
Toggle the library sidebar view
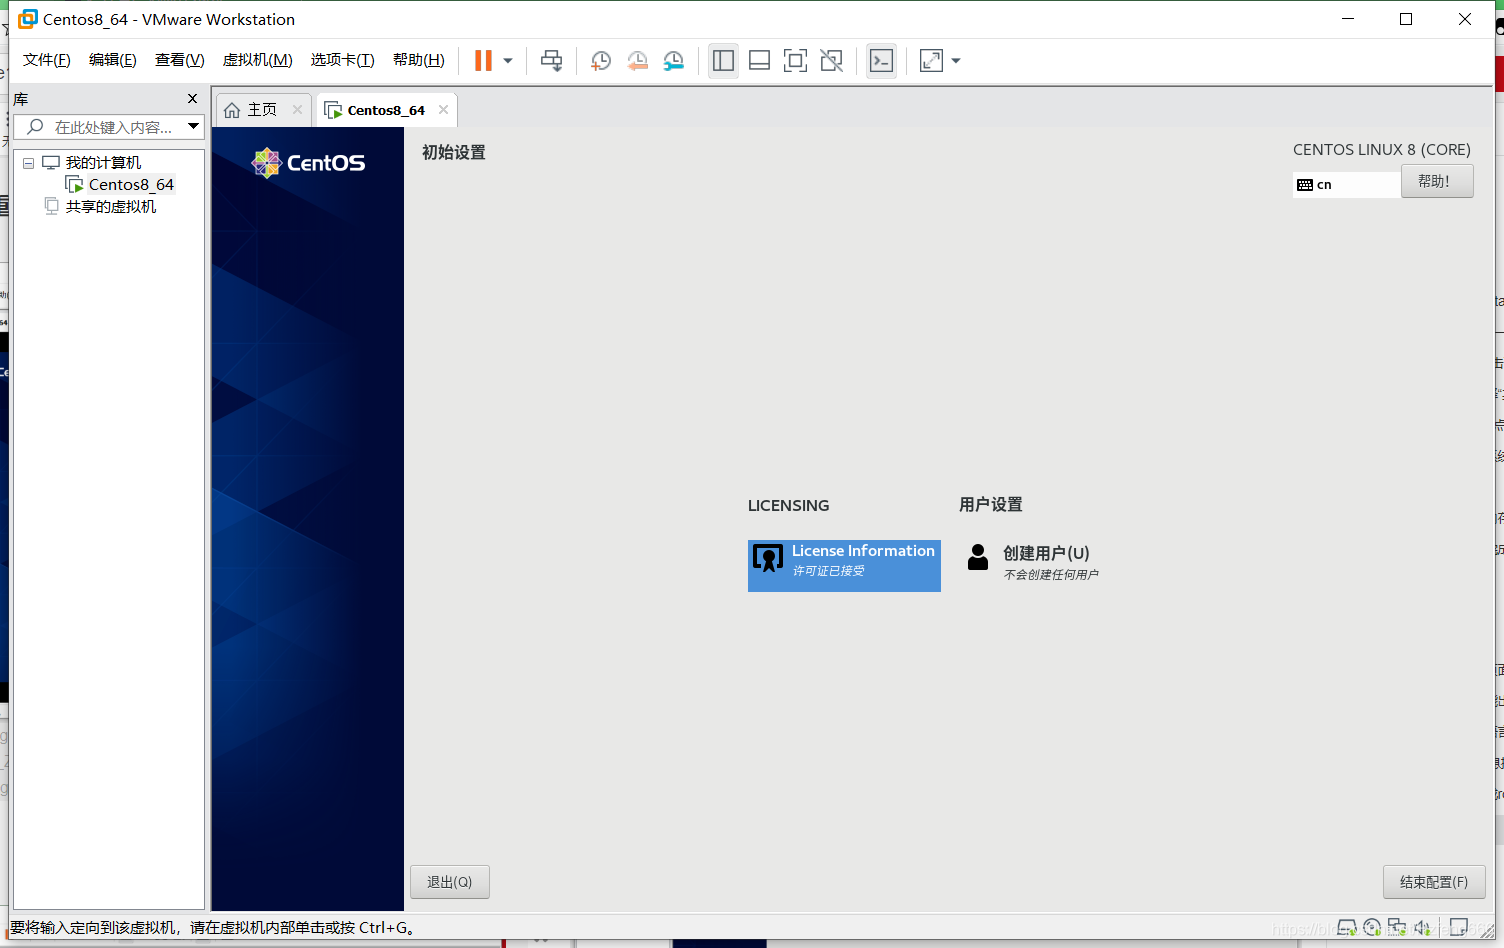[723, 61]
